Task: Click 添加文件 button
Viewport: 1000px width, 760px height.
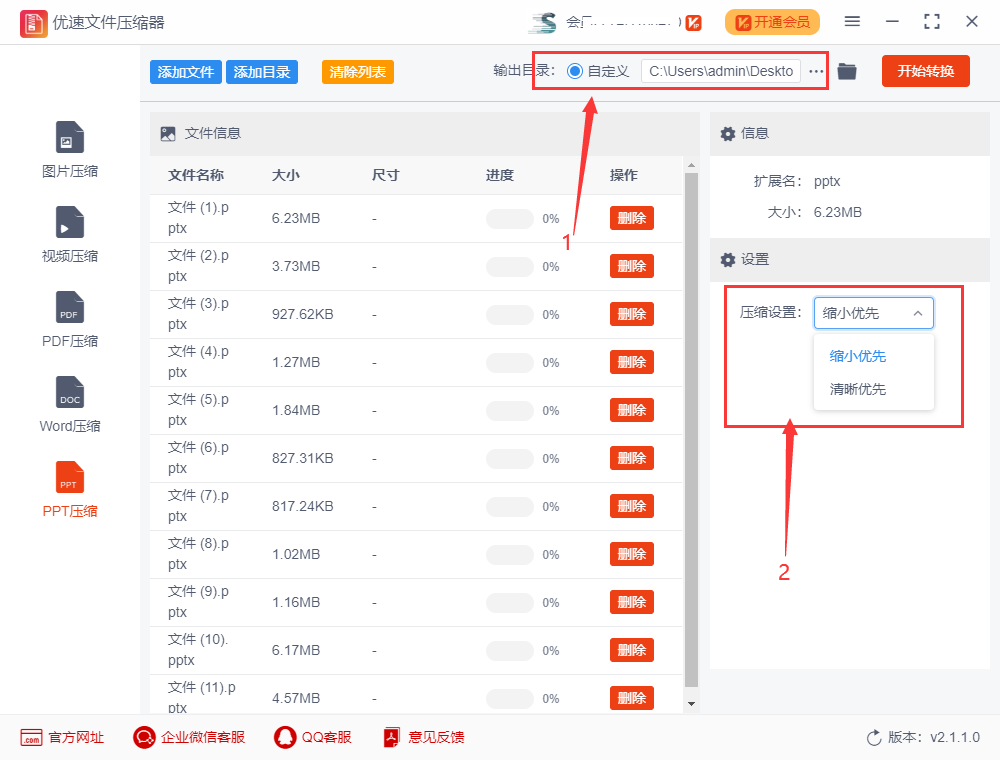Action: click(x=186, y=72)
